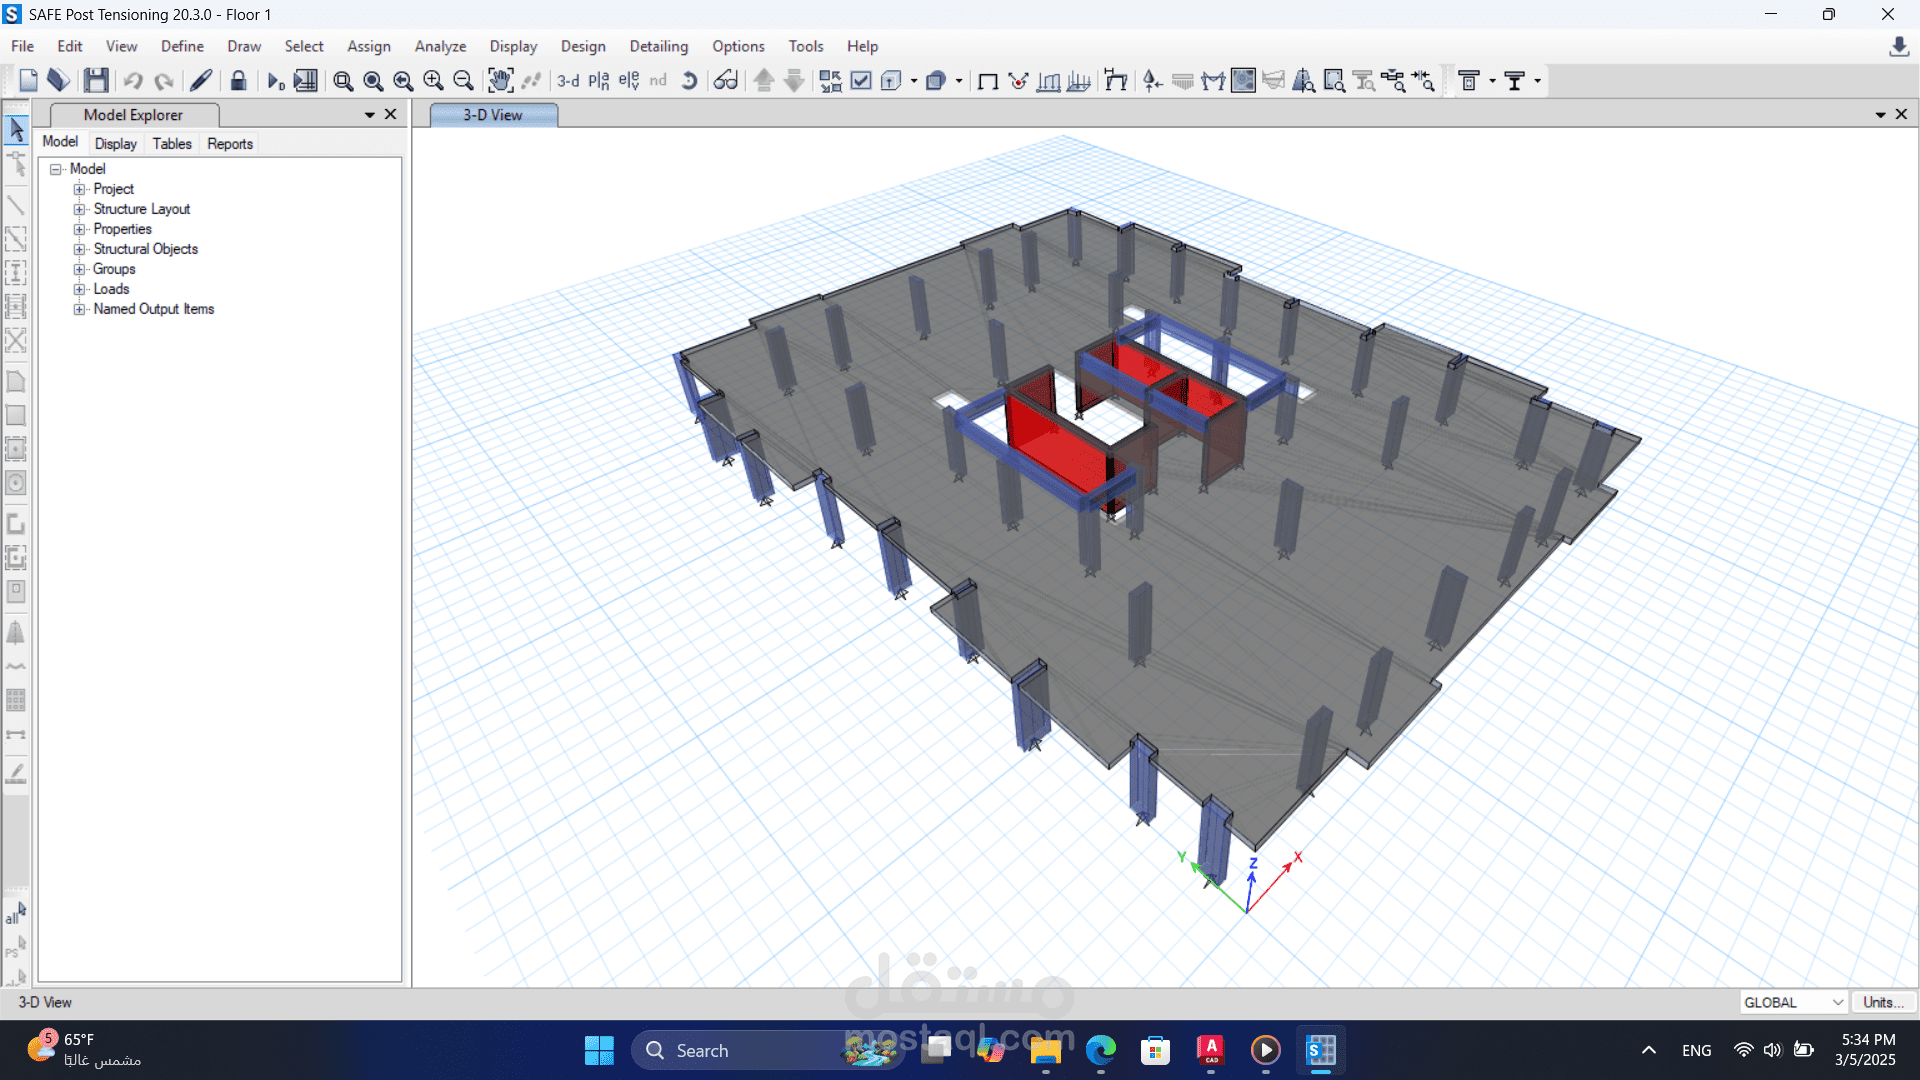Open the Model Explorer panel options arrow
1920x1080 pixels.
click(370, 115)
